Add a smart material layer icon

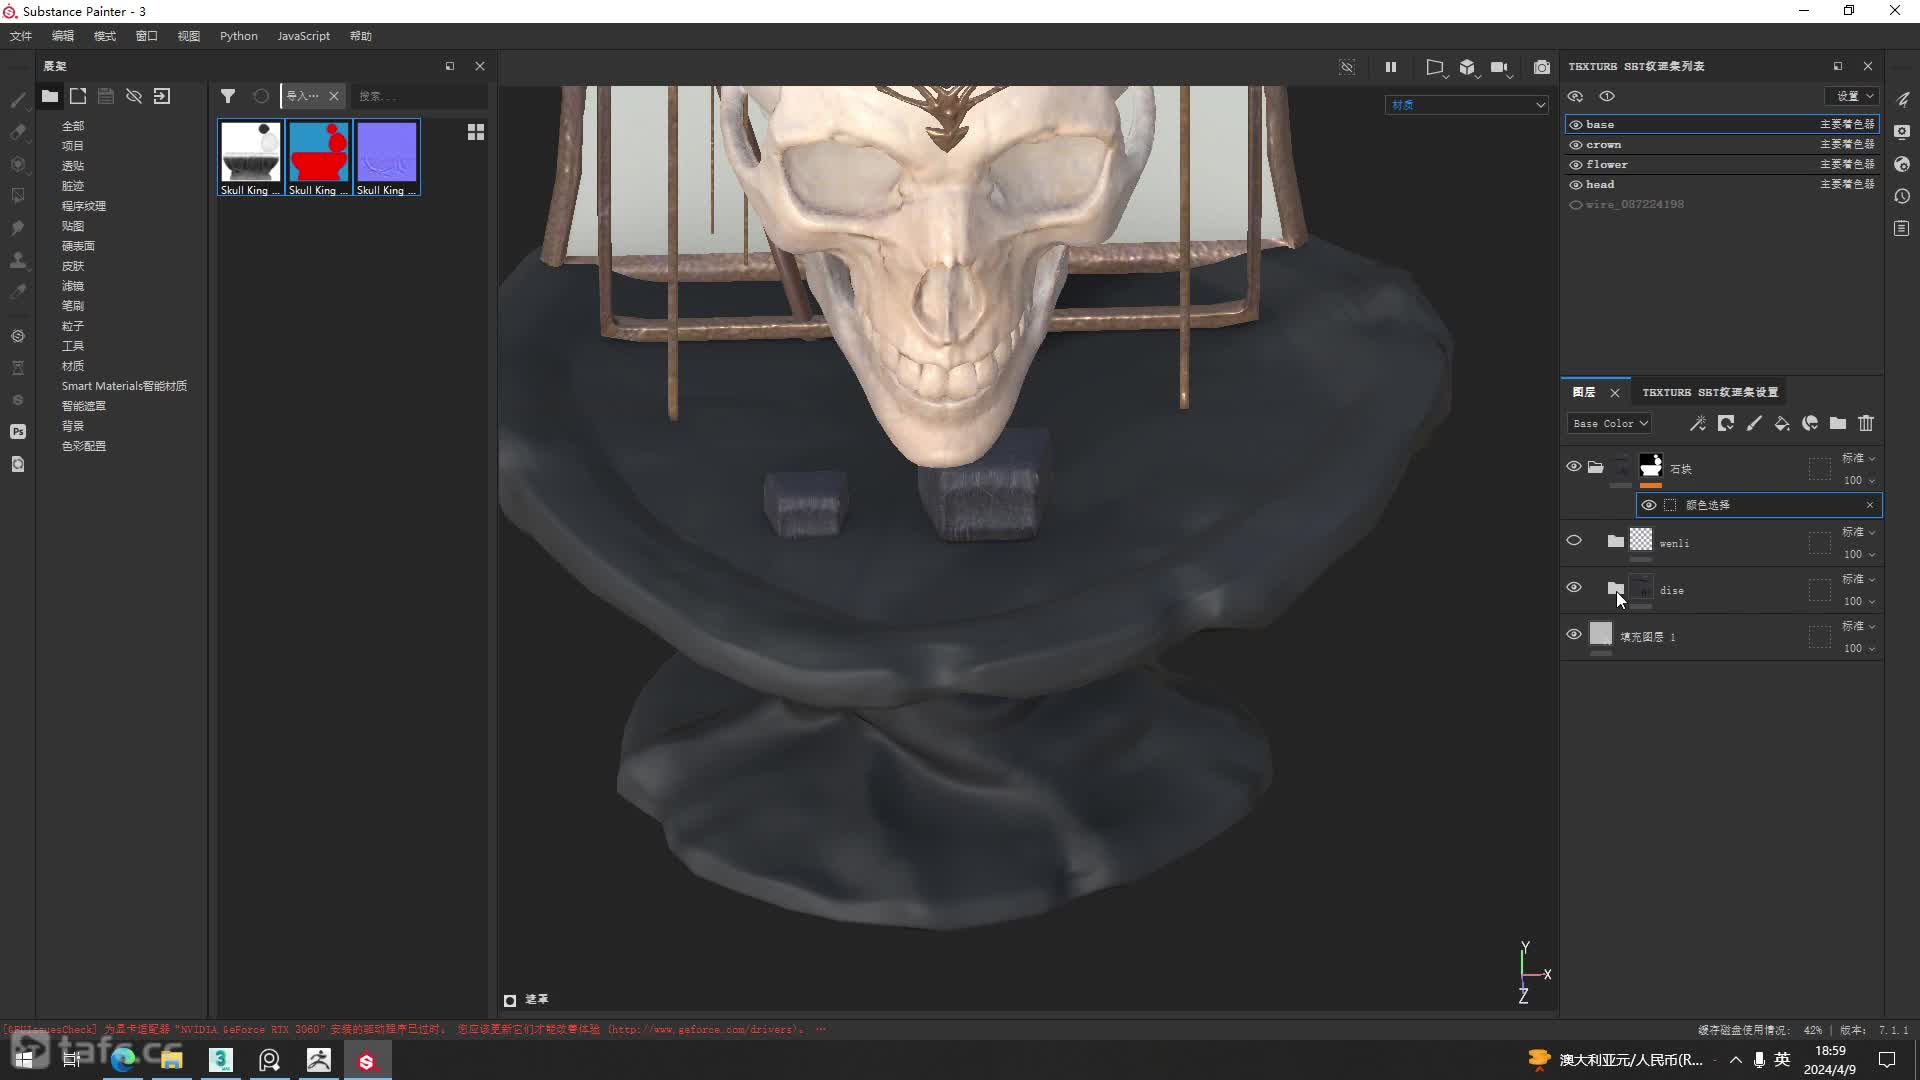pos(1810,424)
